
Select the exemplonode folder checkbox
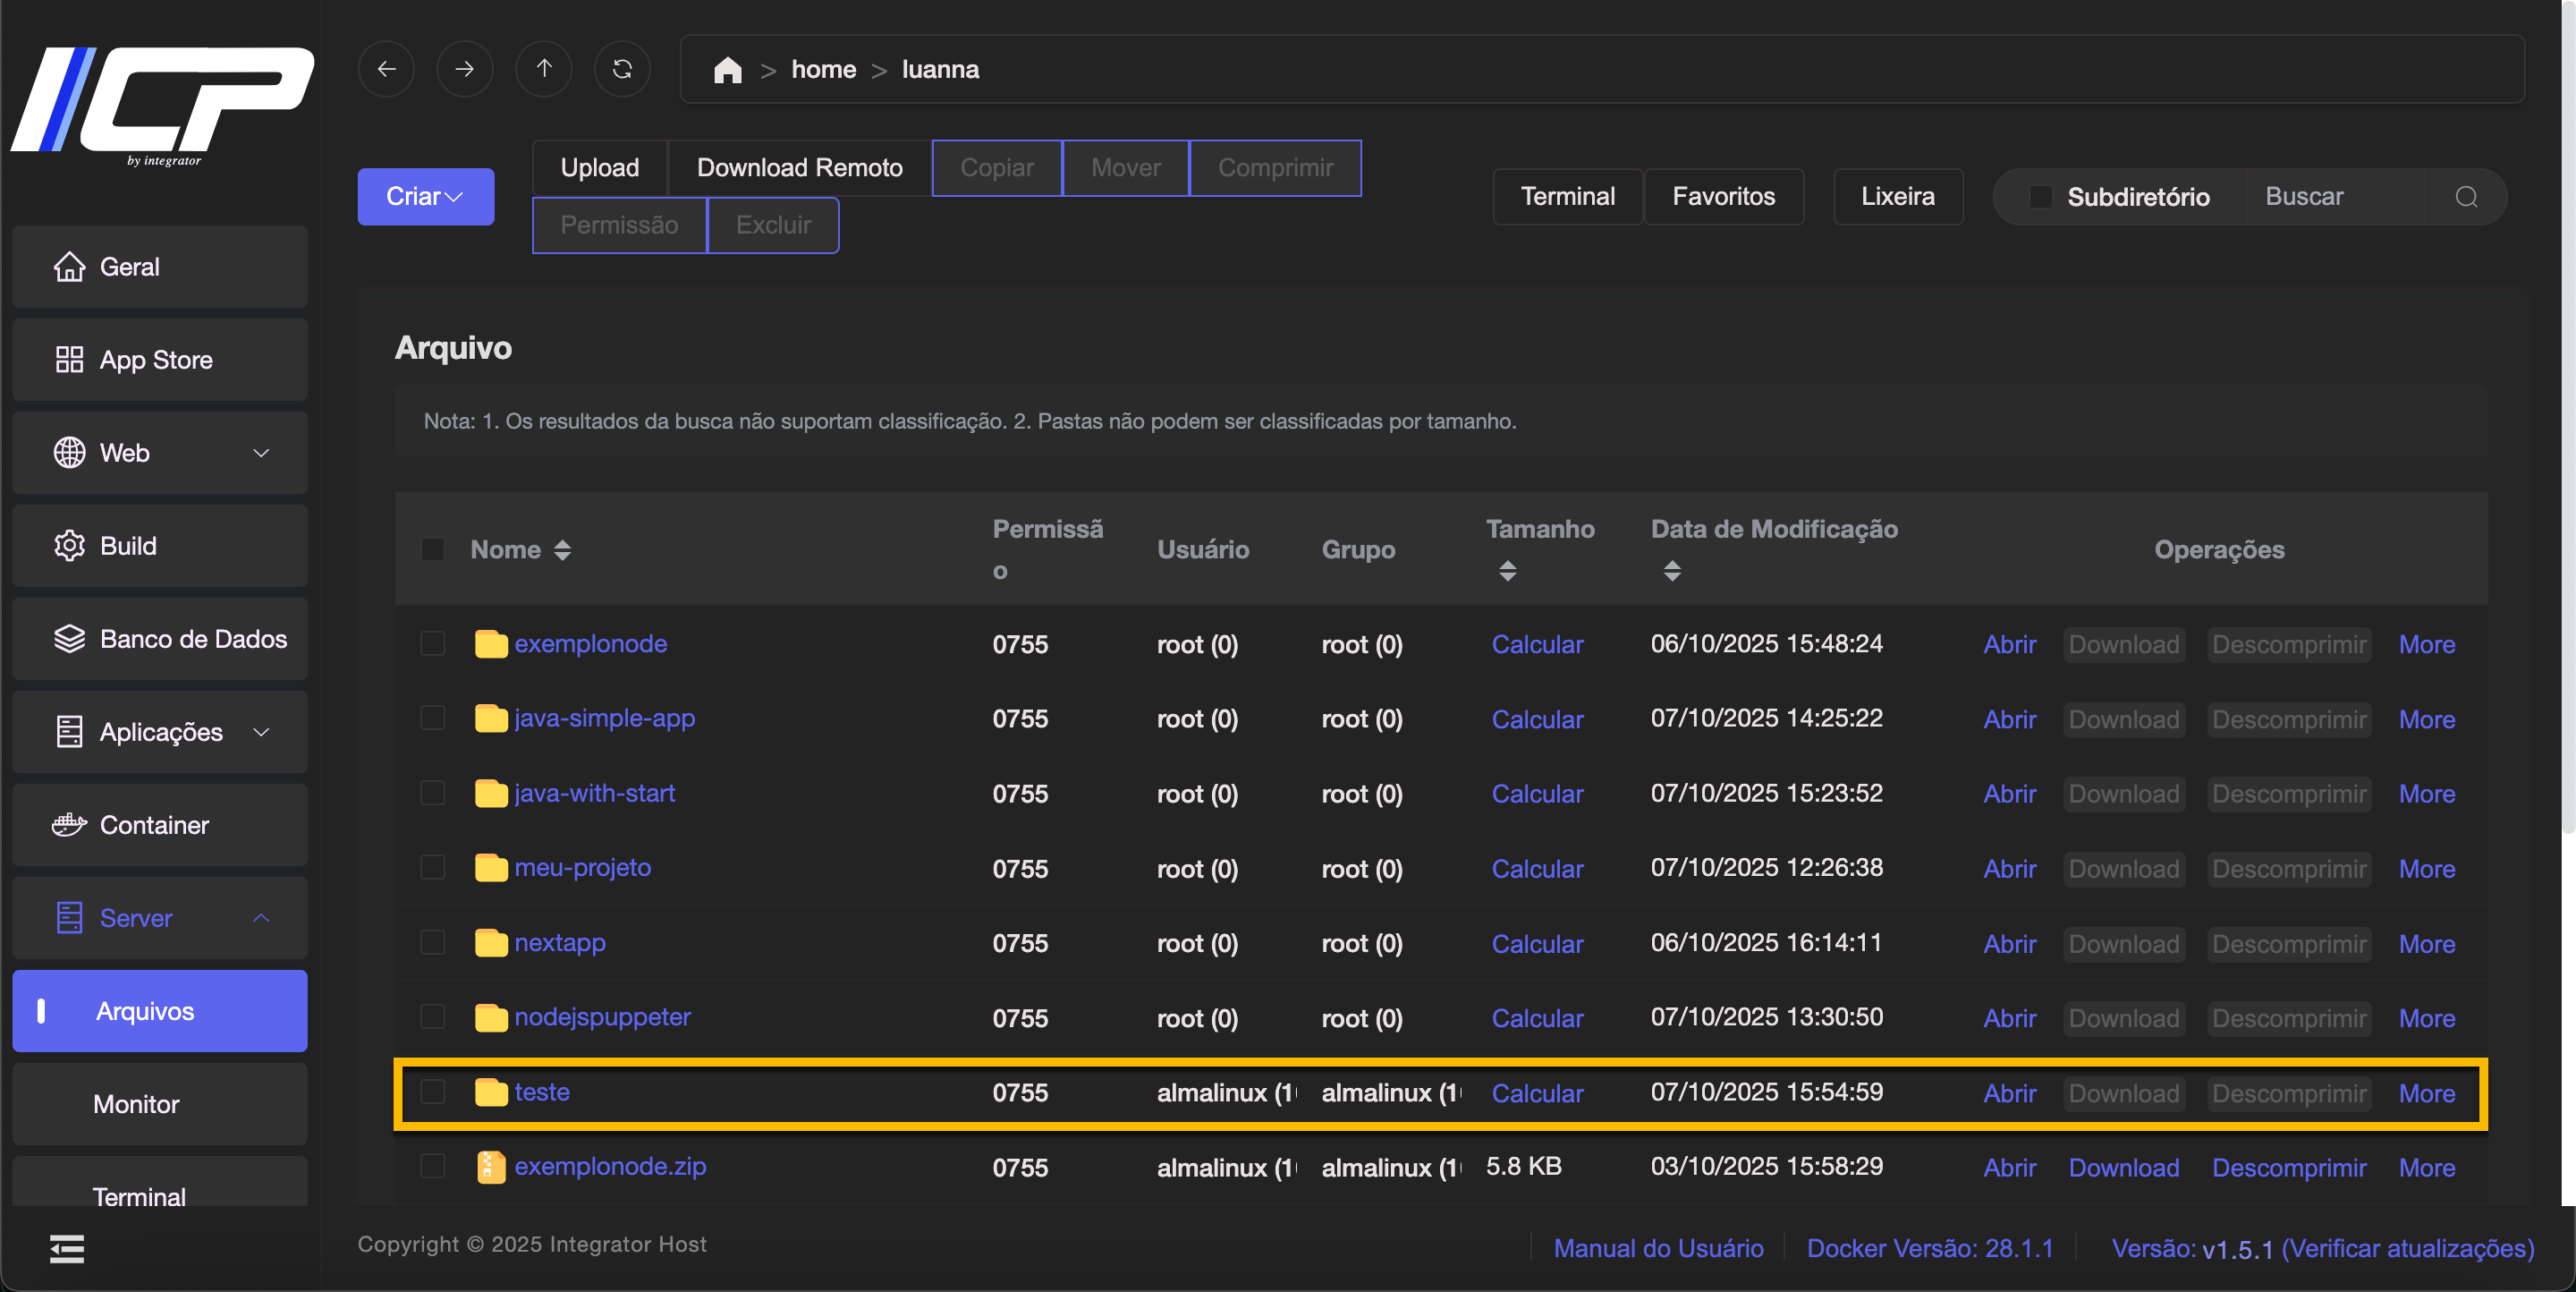pos(433,643)
